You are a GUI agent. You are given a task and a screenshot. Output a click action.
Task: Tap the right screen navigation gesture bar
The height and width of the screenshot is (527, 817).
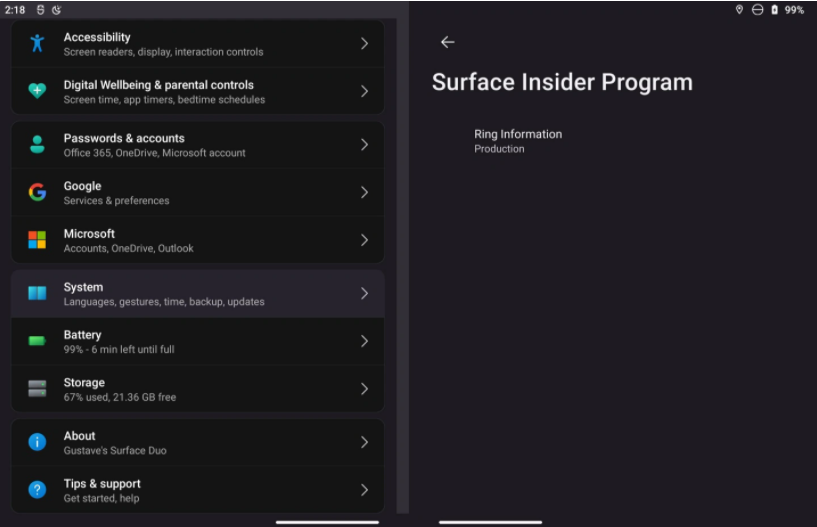490,522
